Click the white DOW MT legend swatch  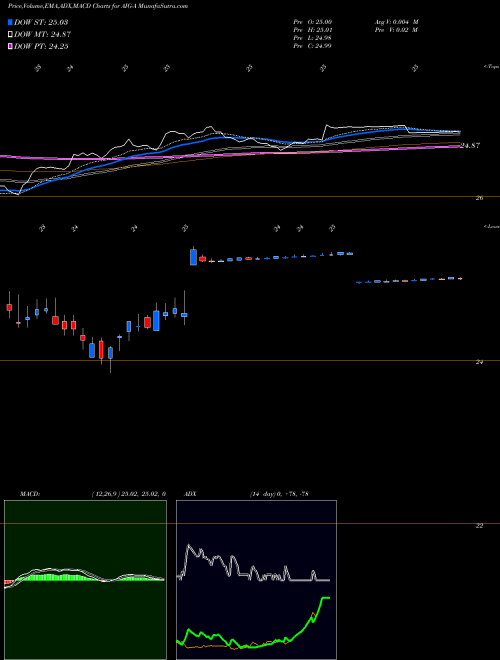coord(11,35)
